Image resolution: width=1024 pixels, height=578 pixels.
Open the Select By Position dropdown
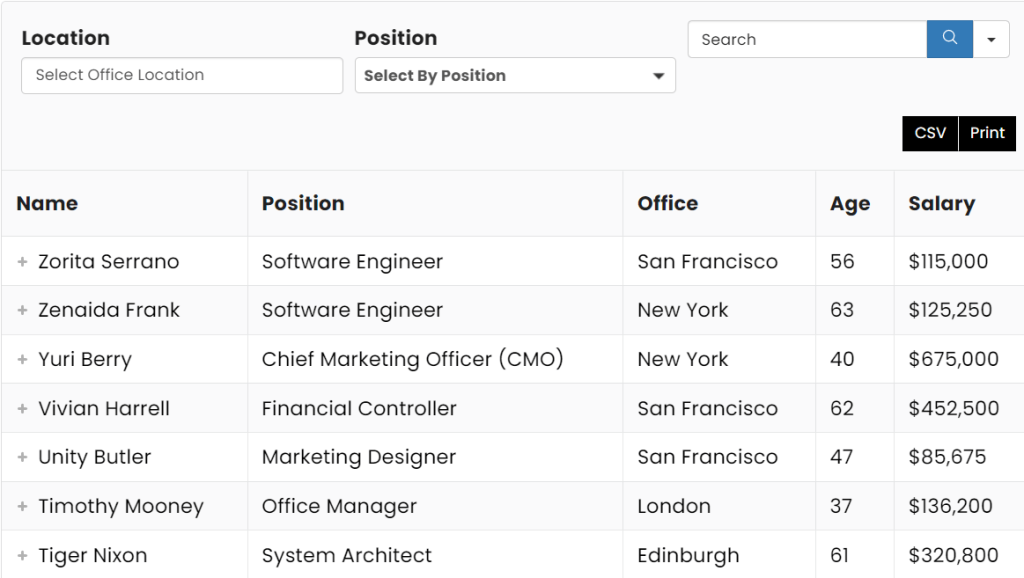click(515, 75)
